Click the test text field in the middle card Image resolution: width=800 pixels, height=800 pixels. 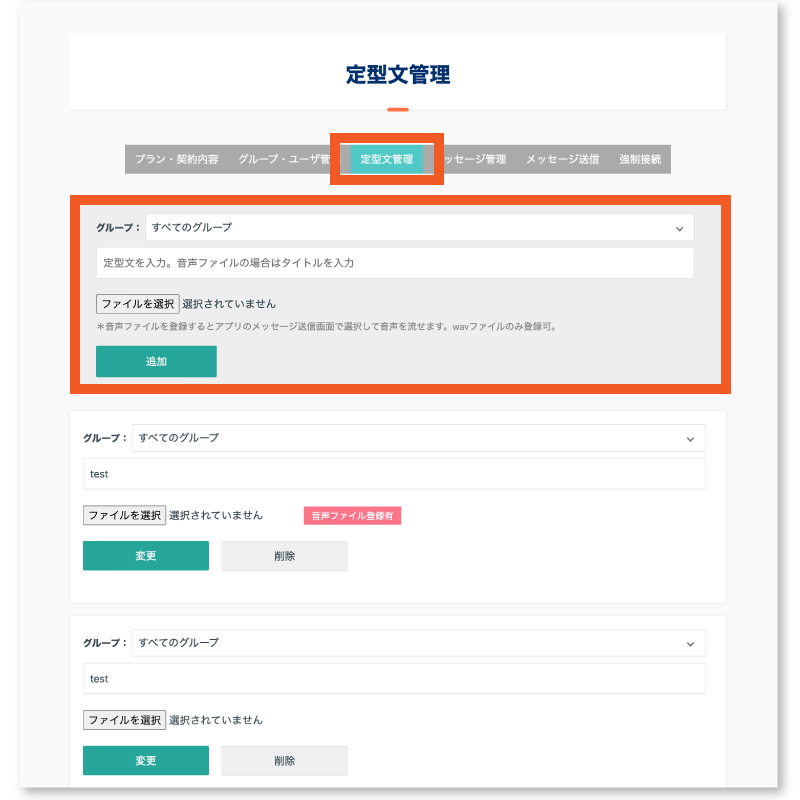pyautogui.click(x=394, y=473)
